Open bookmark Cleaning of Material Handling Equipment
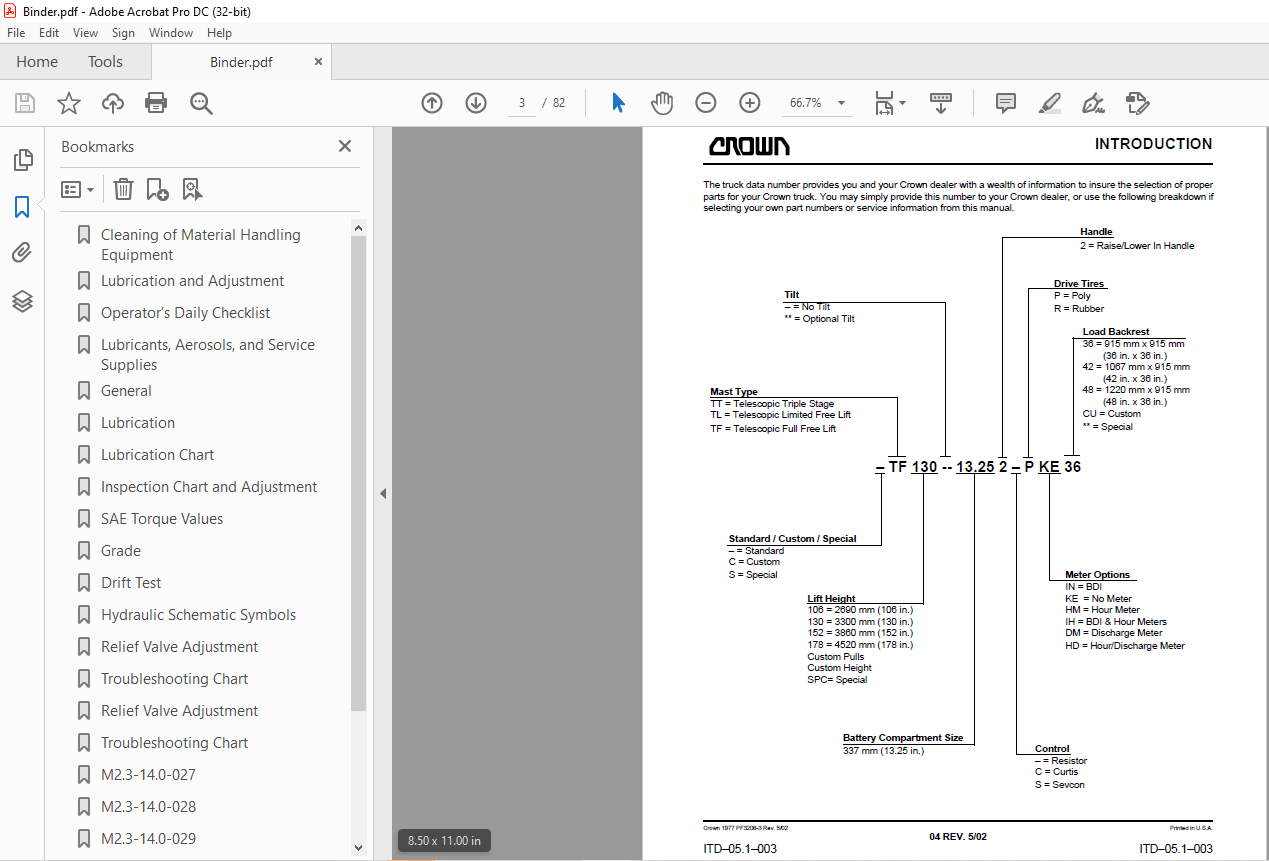Screen dimensions: 1269x861 click(200, 245)
